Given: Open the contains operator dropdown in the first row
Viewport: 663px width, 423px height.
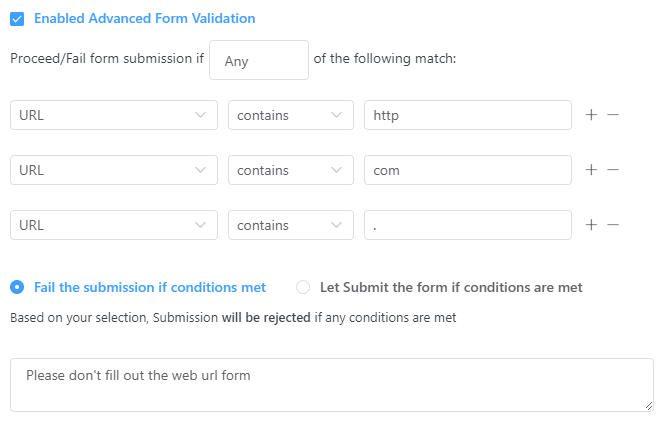Looking at the screenshot, I should [290, 115].
